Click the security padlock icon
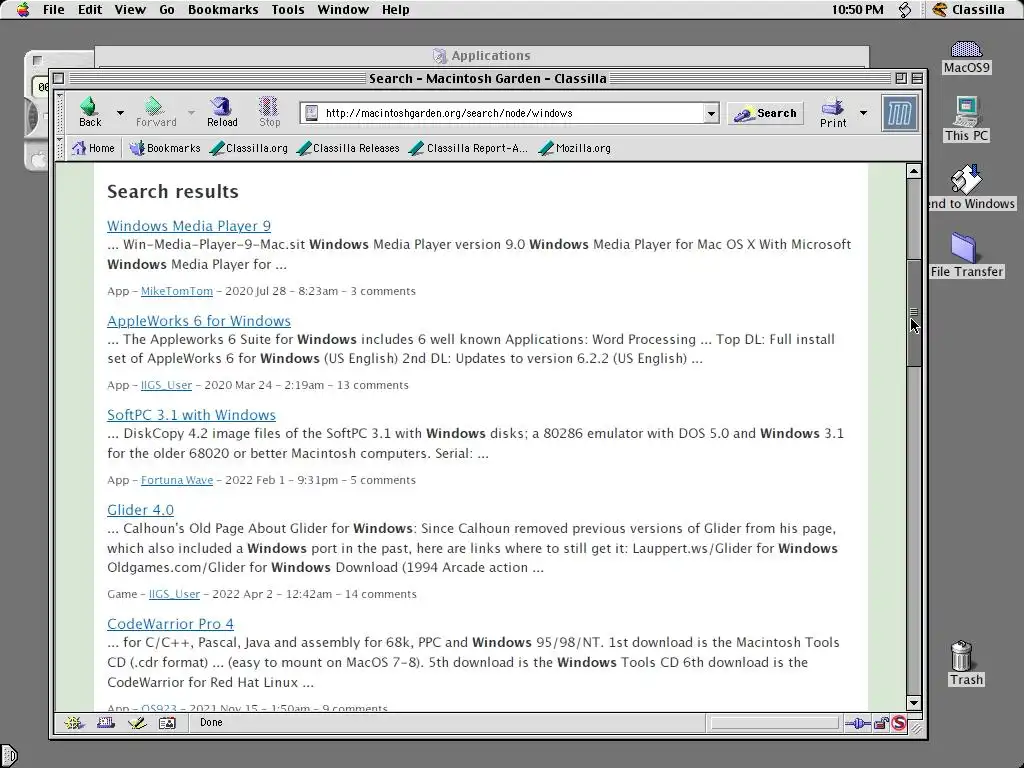The width and height of the screenshot is (1024, 768). (881, 723)
